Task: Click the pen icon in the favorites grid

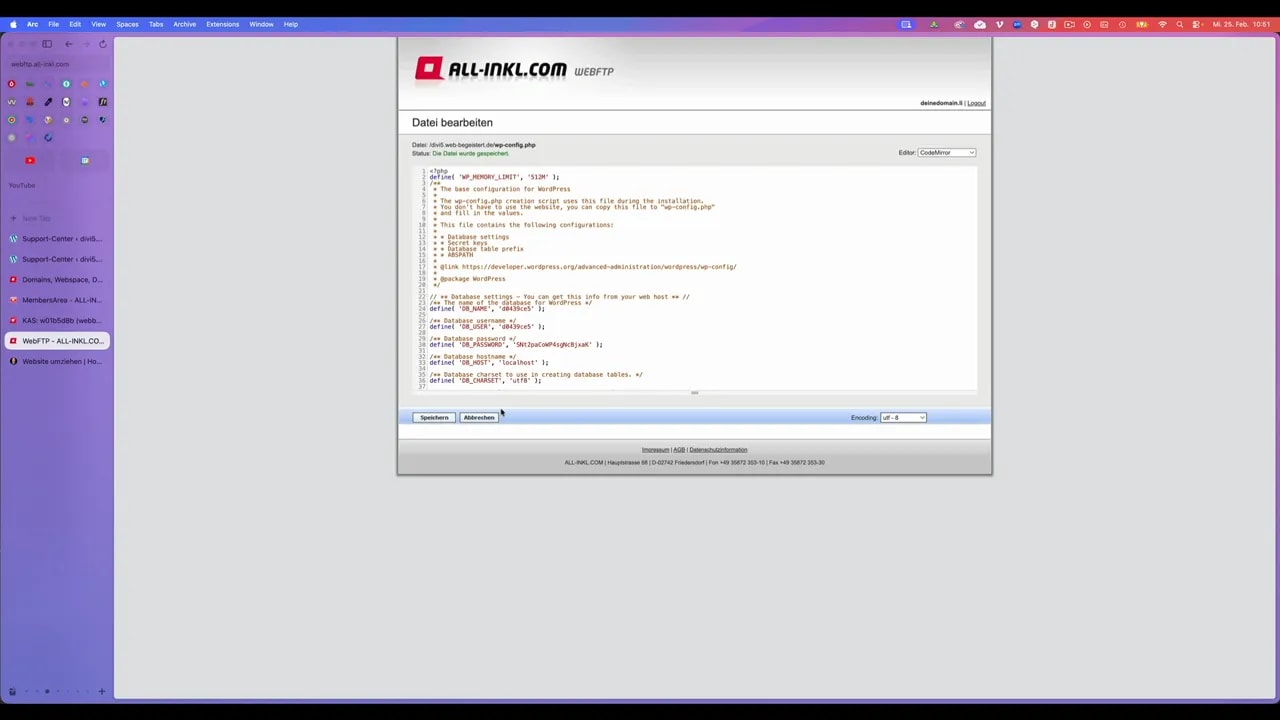Action: point(48,100)
